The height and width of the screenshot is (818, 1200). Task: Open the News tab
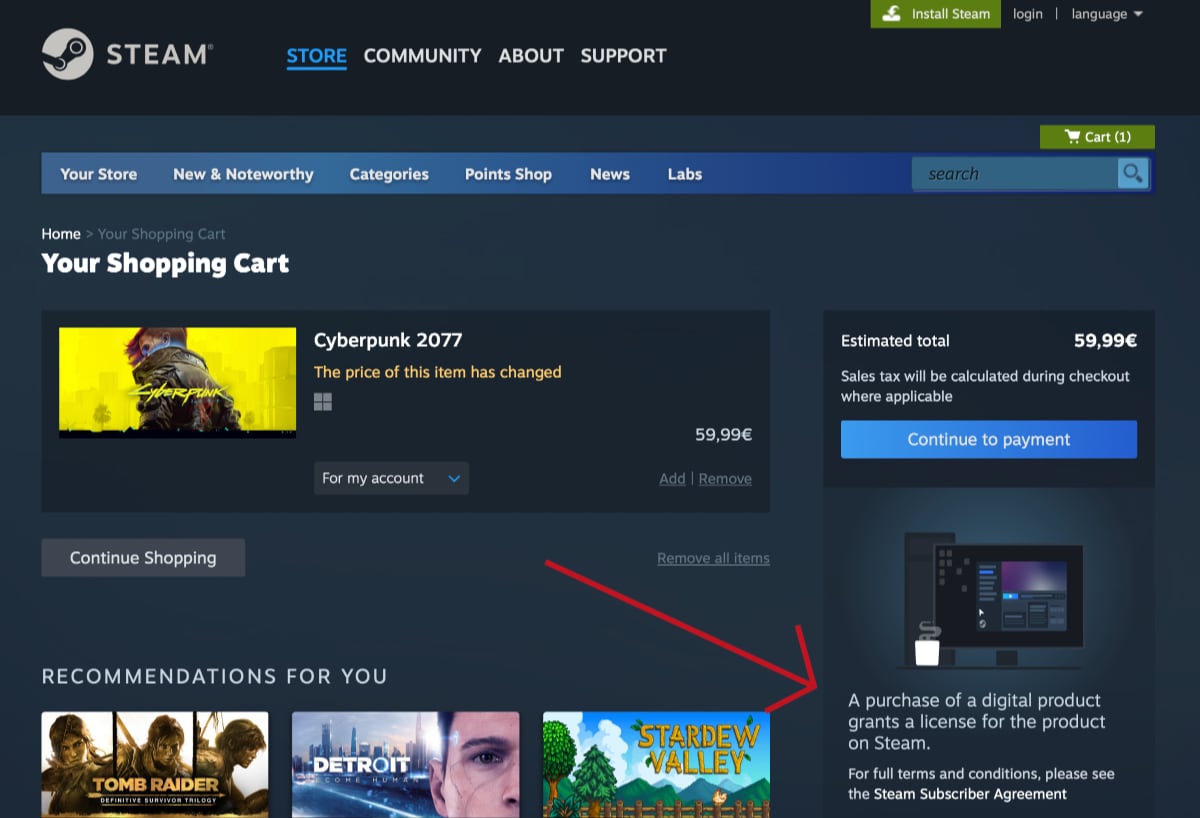tap(610, 174)
